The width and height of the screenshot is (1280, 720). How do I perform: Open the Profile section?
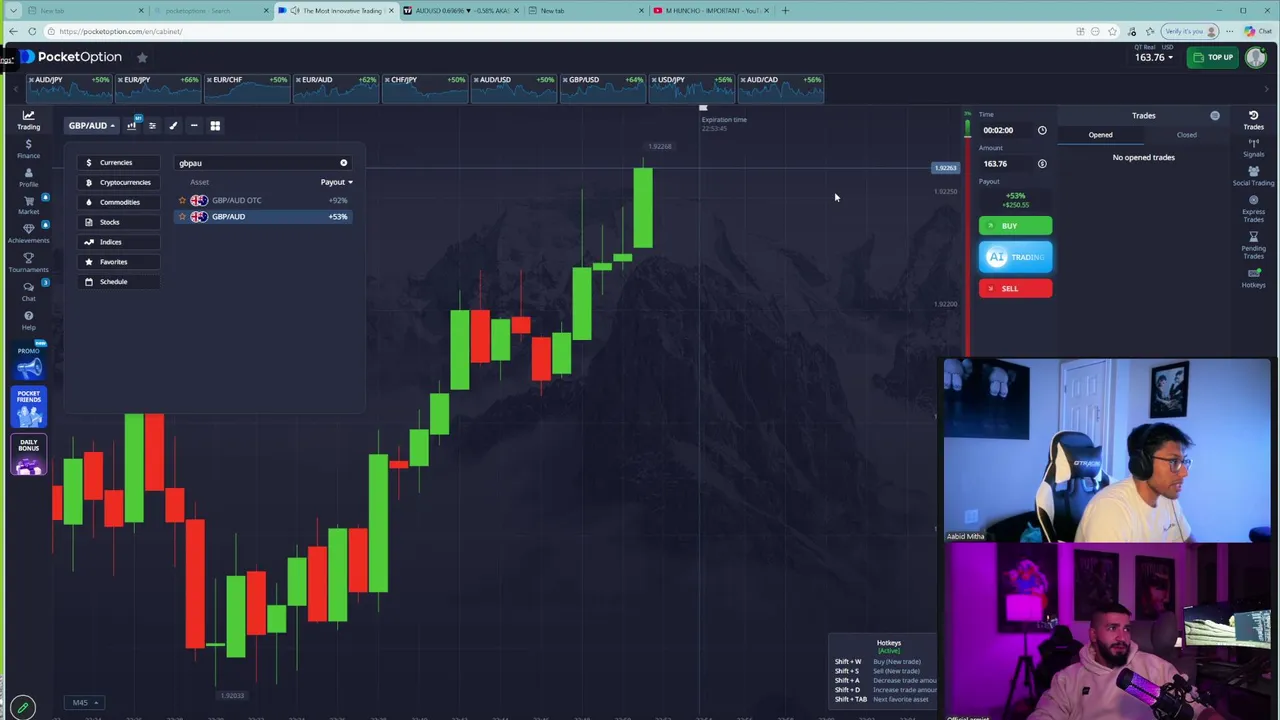point(28,178)
